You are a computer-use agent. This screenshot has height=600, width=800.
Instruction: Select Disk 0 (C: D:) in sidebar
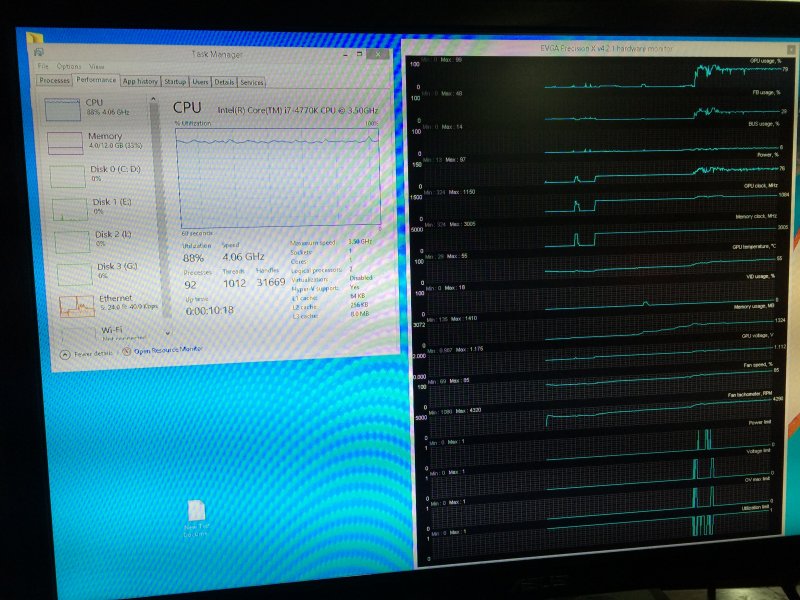(97, 176)
